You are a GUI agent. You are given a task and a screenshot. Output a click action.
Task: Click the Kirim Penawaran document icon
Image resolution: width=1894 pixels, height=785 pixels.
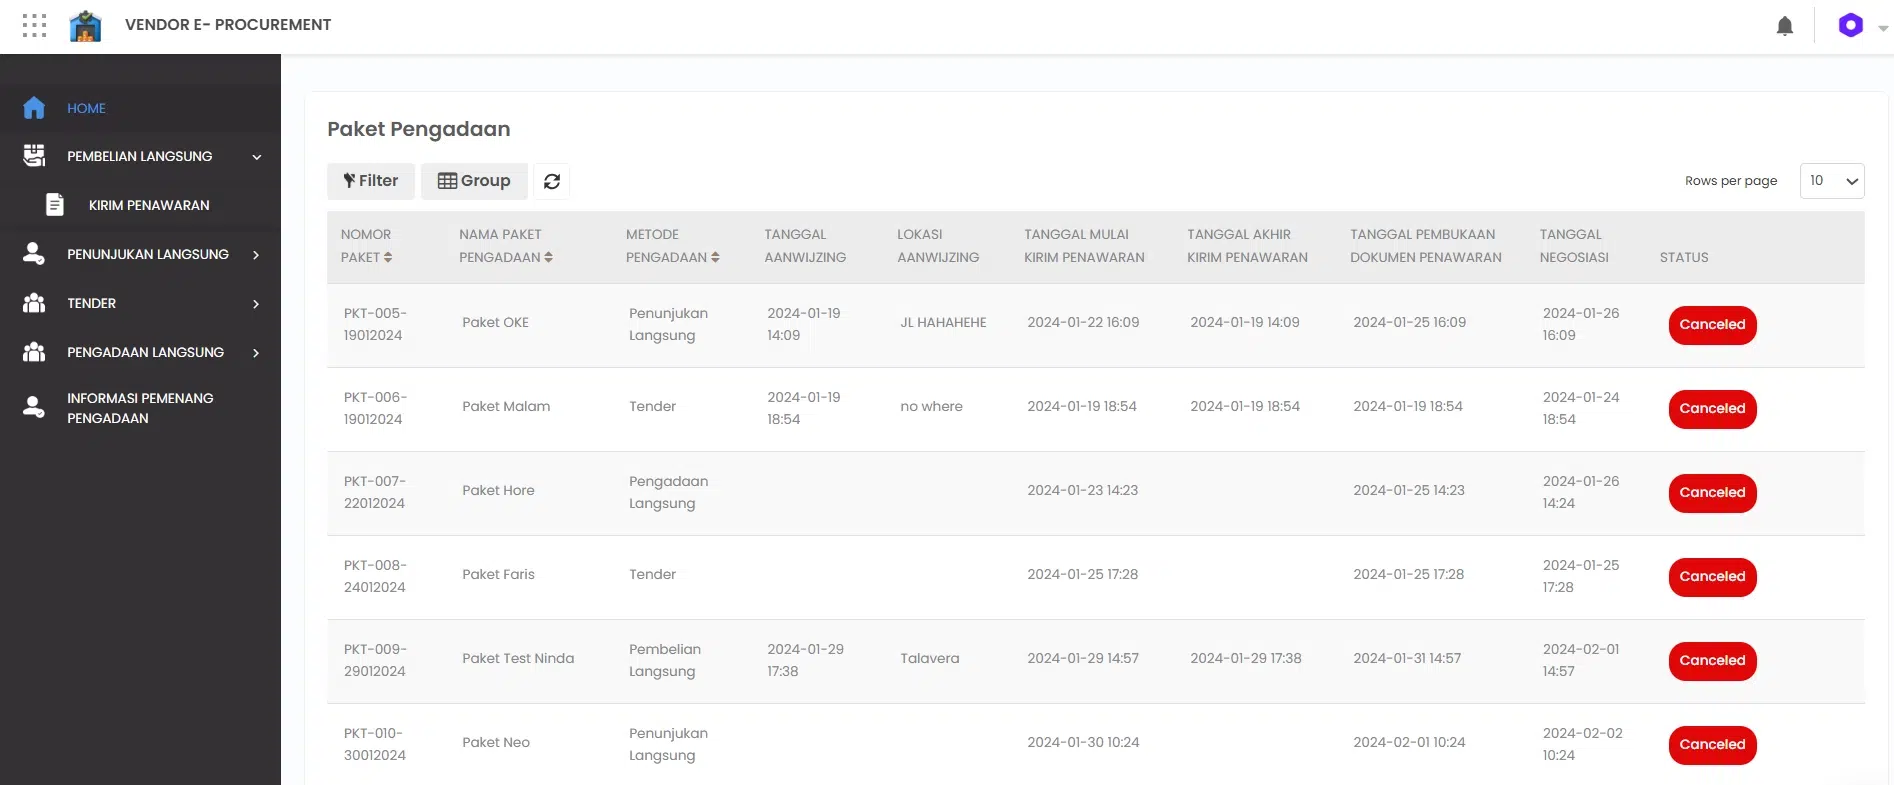[x=55, y=205]
